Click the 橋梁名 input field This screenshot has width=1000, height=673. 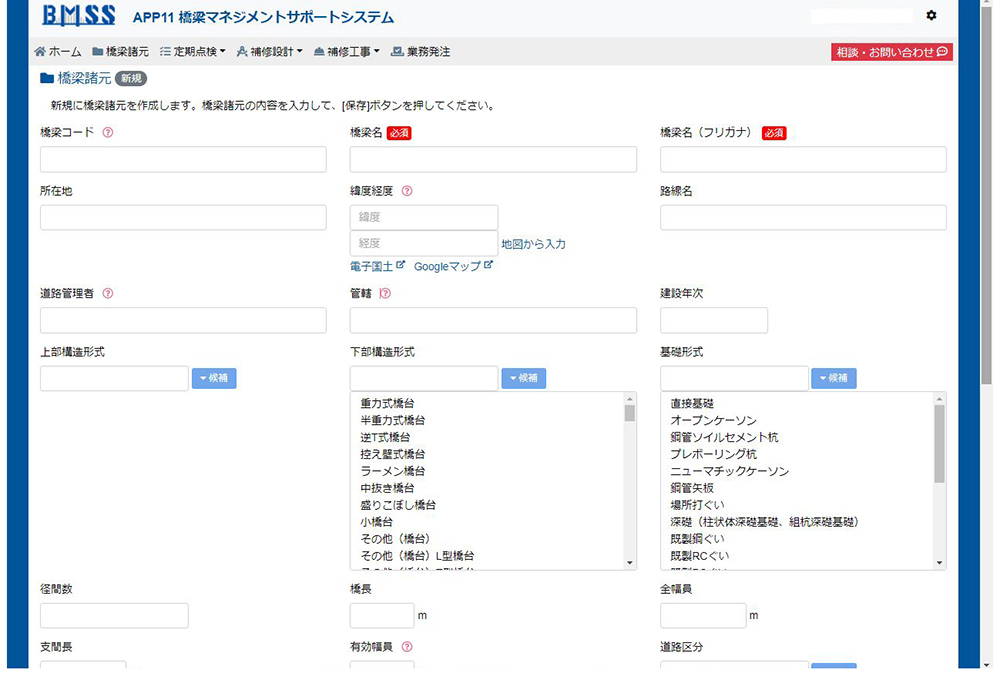click(493, 160)
